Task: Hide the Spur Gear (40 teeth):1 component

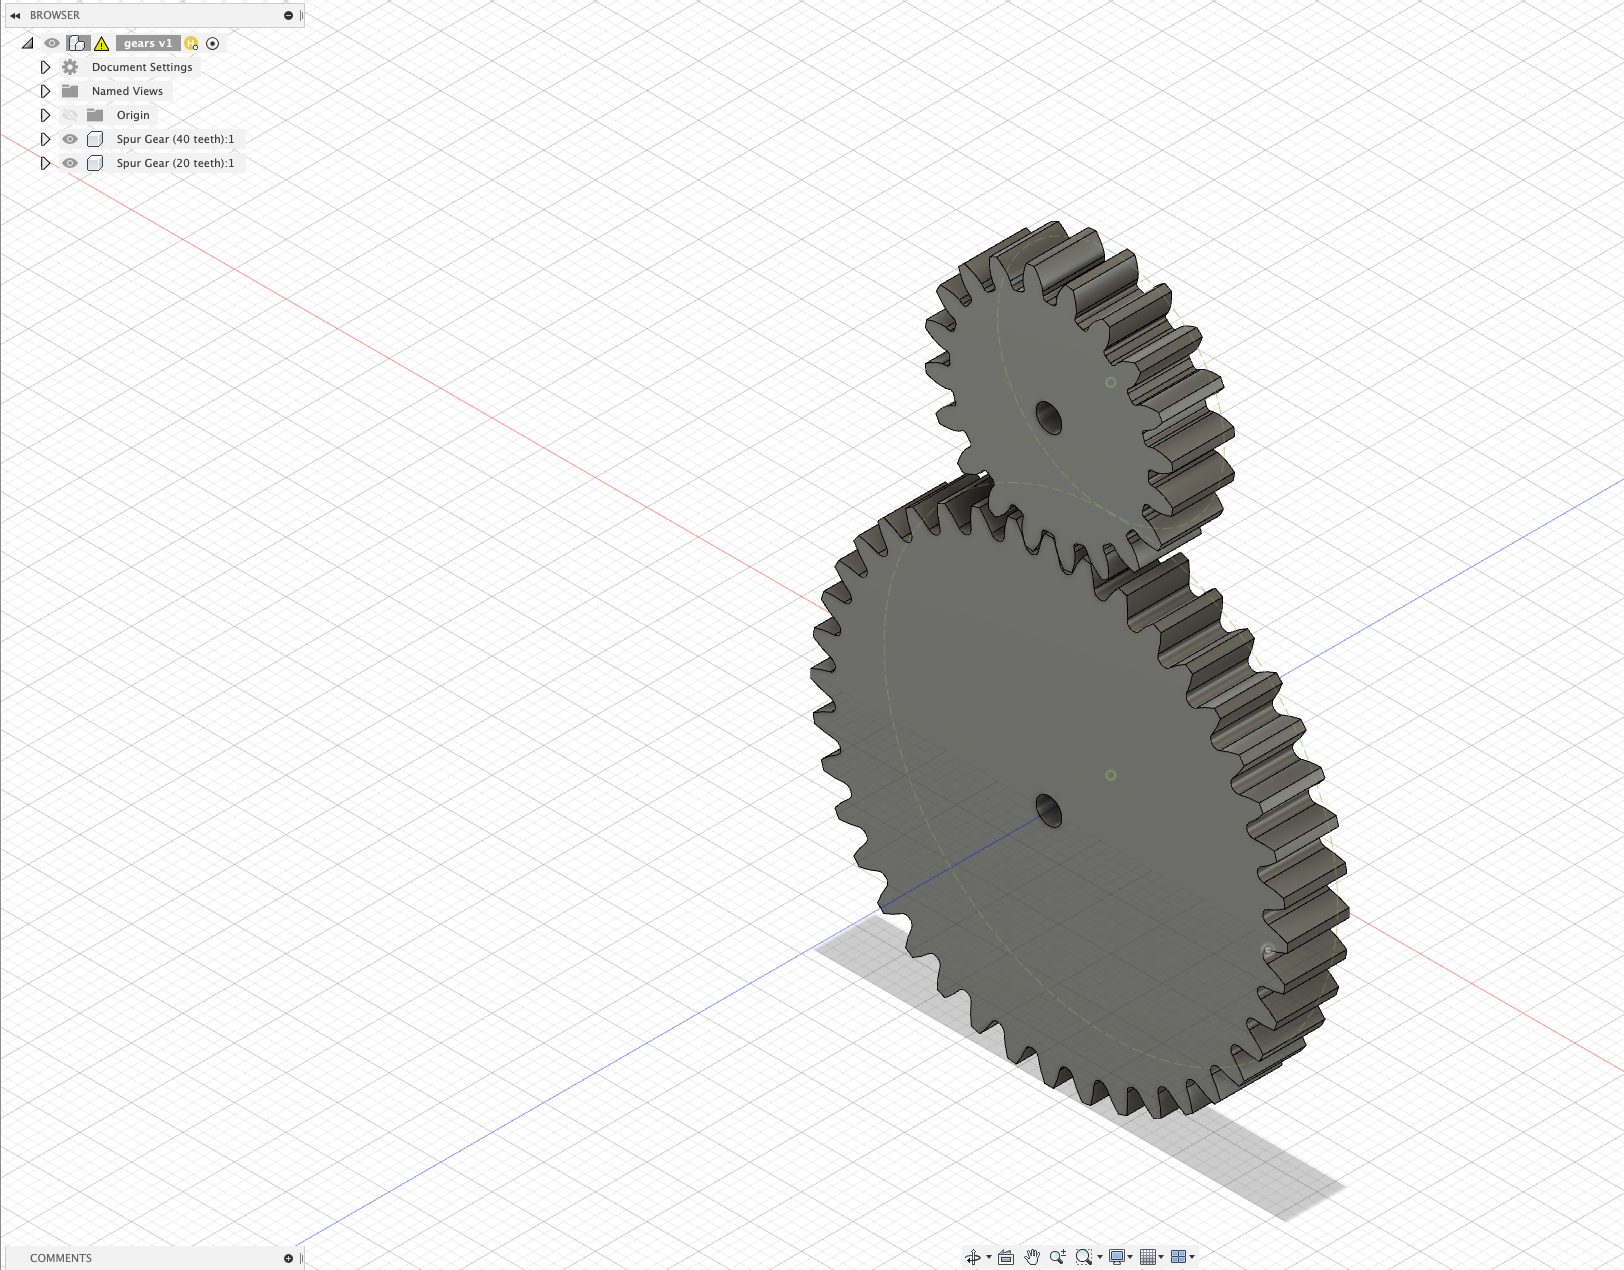Action: pyautogui.click(x=70, y=139)
